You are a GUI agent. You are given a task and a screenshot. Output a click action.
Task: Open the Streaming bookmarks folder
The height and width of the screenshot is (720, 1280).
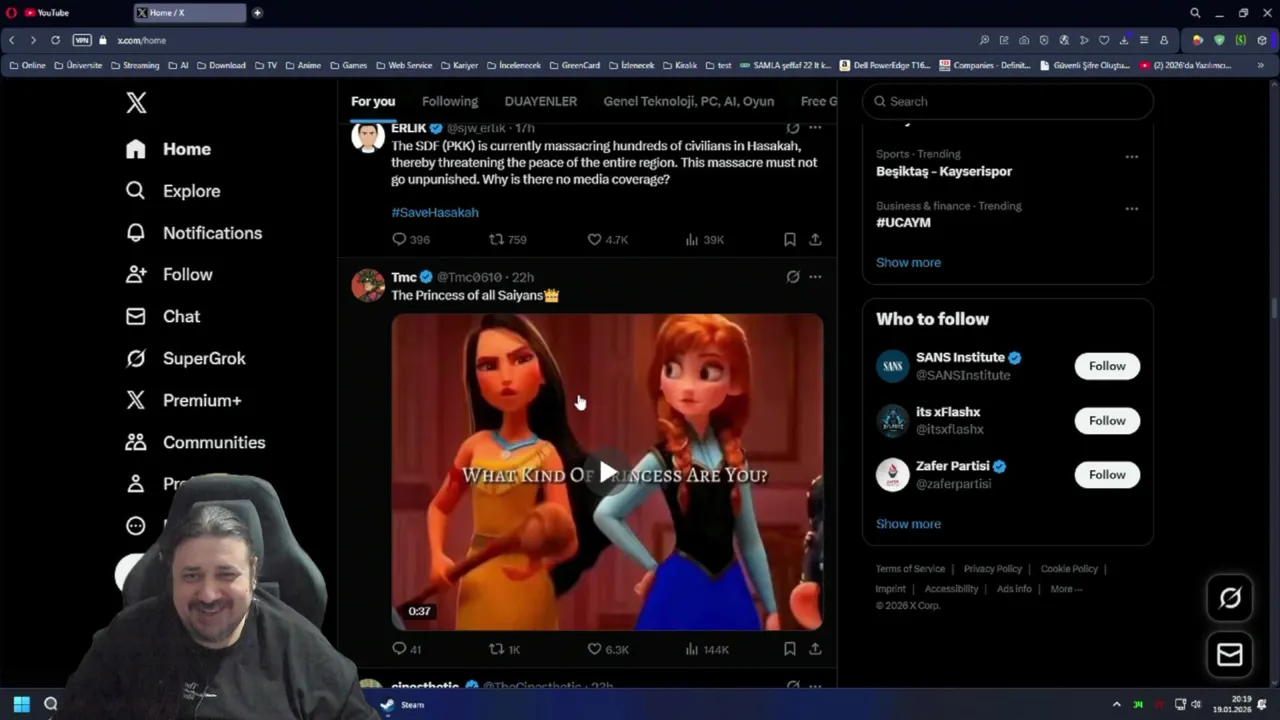tap(135, 65)
